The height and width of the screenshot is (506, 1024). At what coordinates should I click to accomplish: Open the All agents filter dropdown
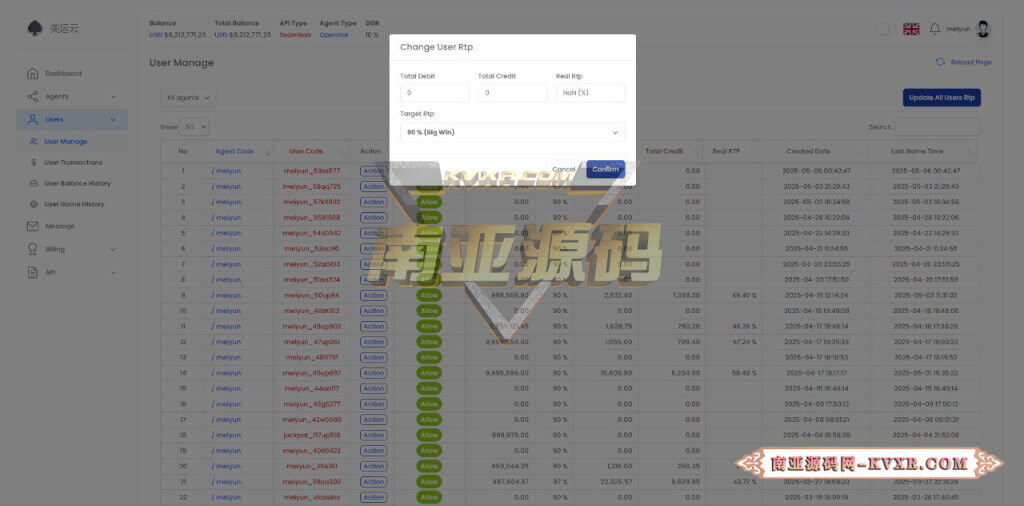coord(188,97)
